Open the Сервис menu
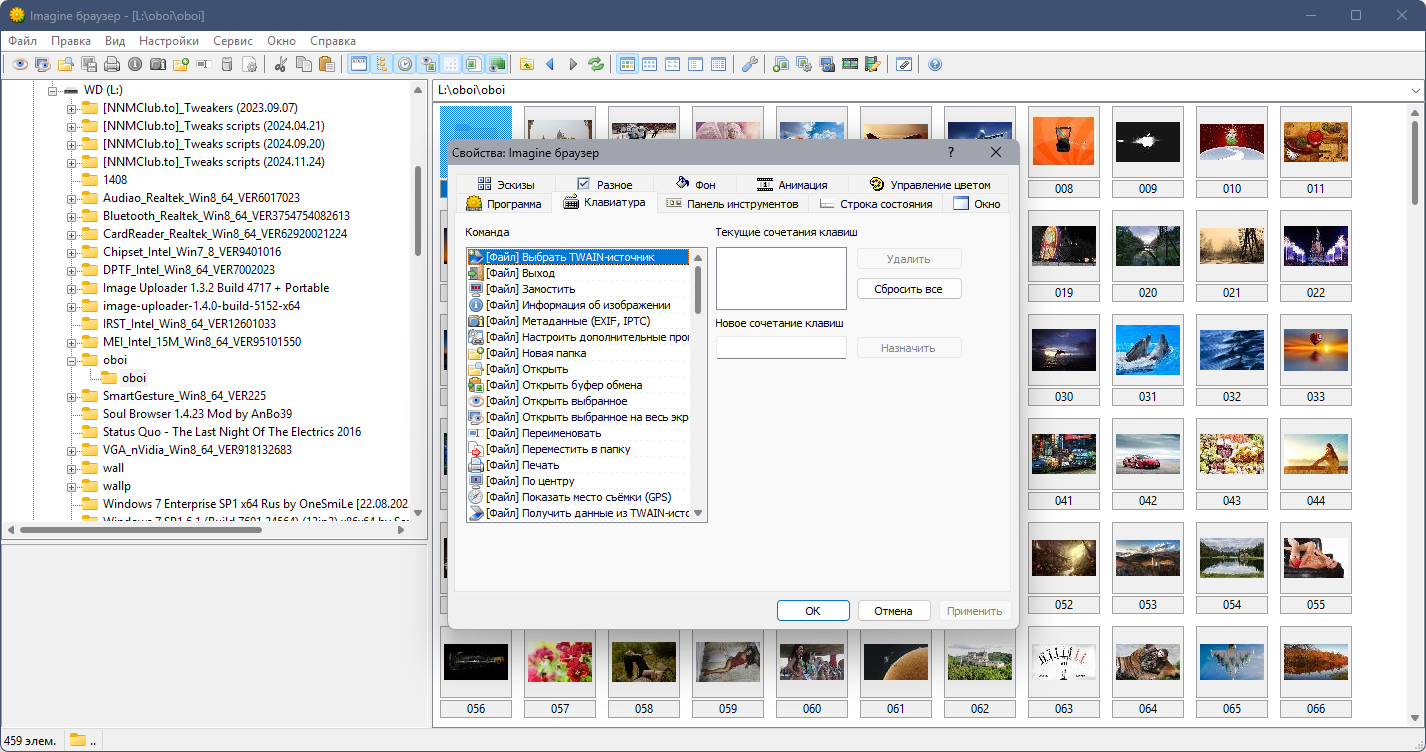This screenshot has height=752, width=1426. [x=233, y=41]
